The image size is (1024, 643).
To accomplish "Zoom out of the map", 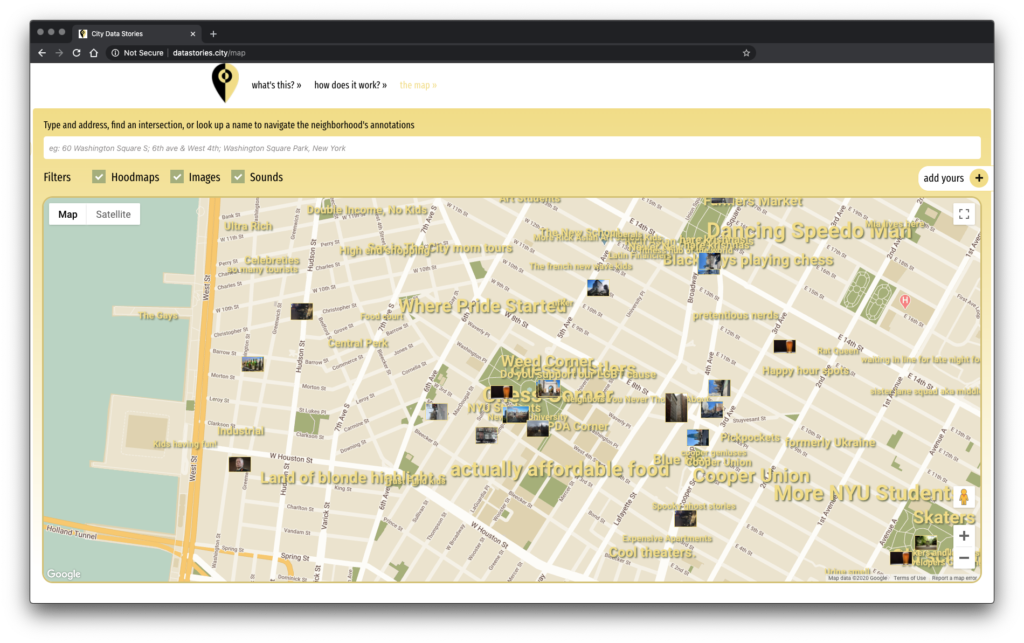I will 963,558.
